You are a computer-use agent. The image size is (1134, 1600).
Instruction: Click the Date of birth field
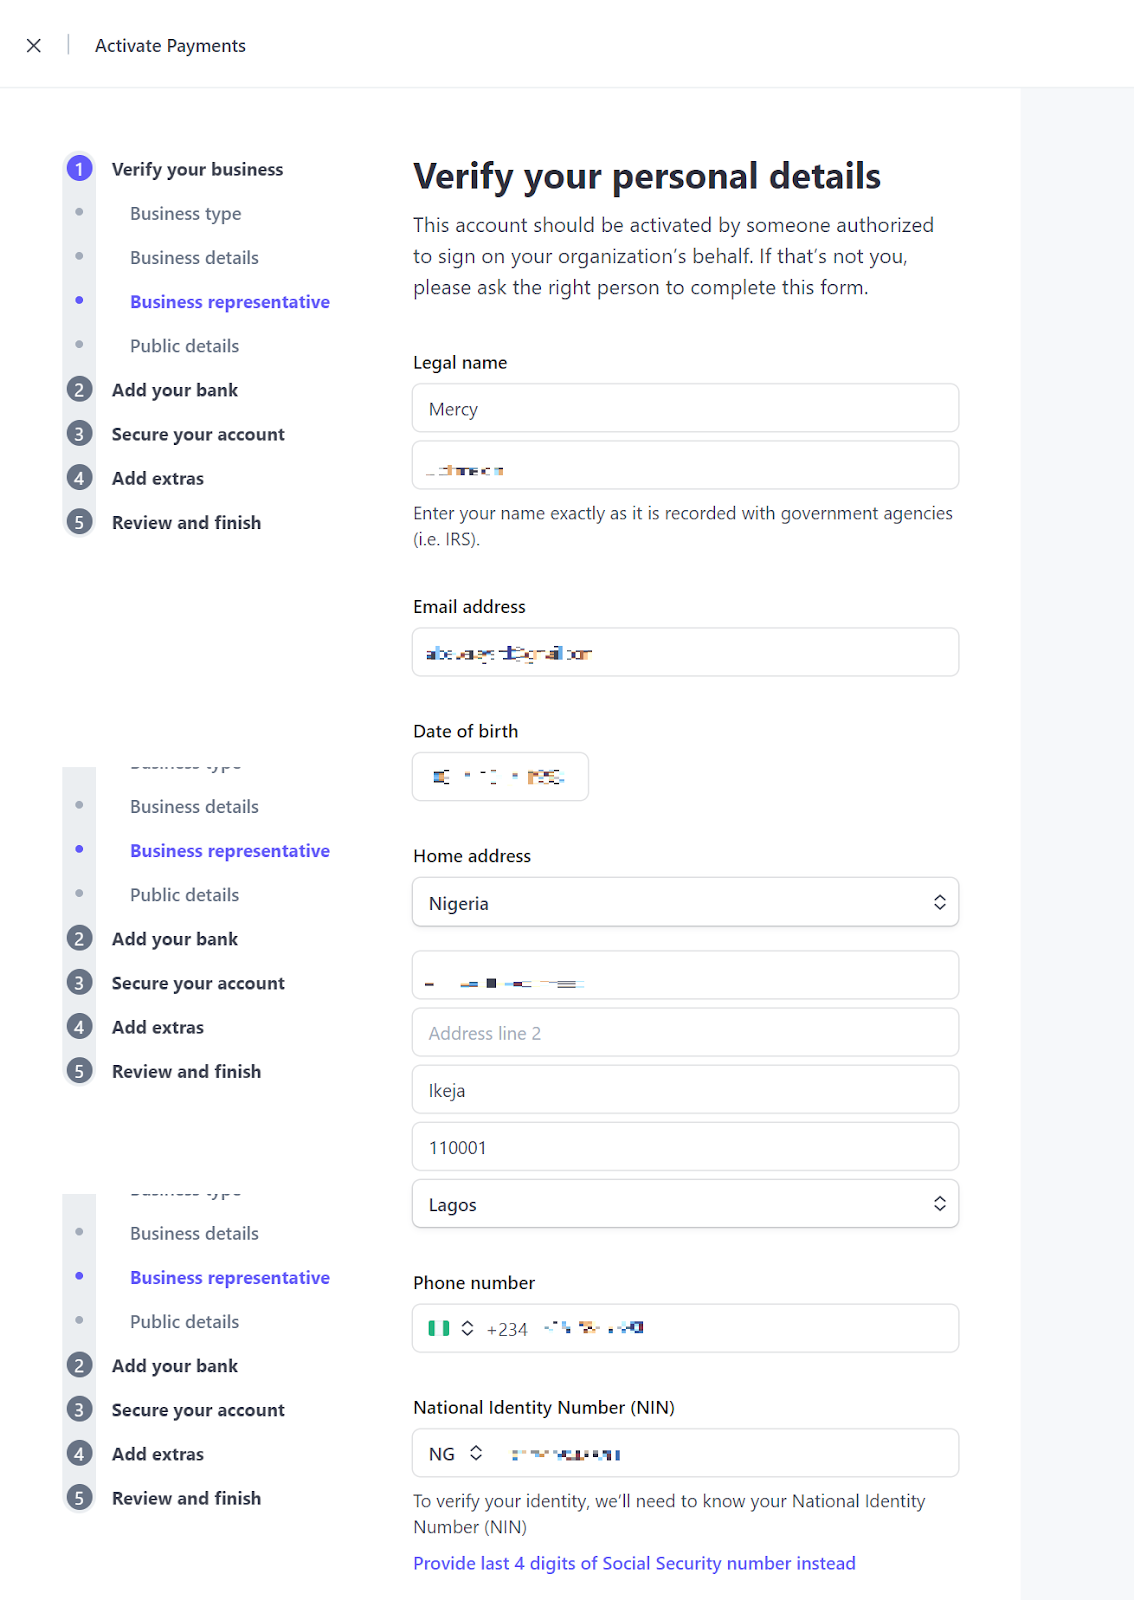500,777
